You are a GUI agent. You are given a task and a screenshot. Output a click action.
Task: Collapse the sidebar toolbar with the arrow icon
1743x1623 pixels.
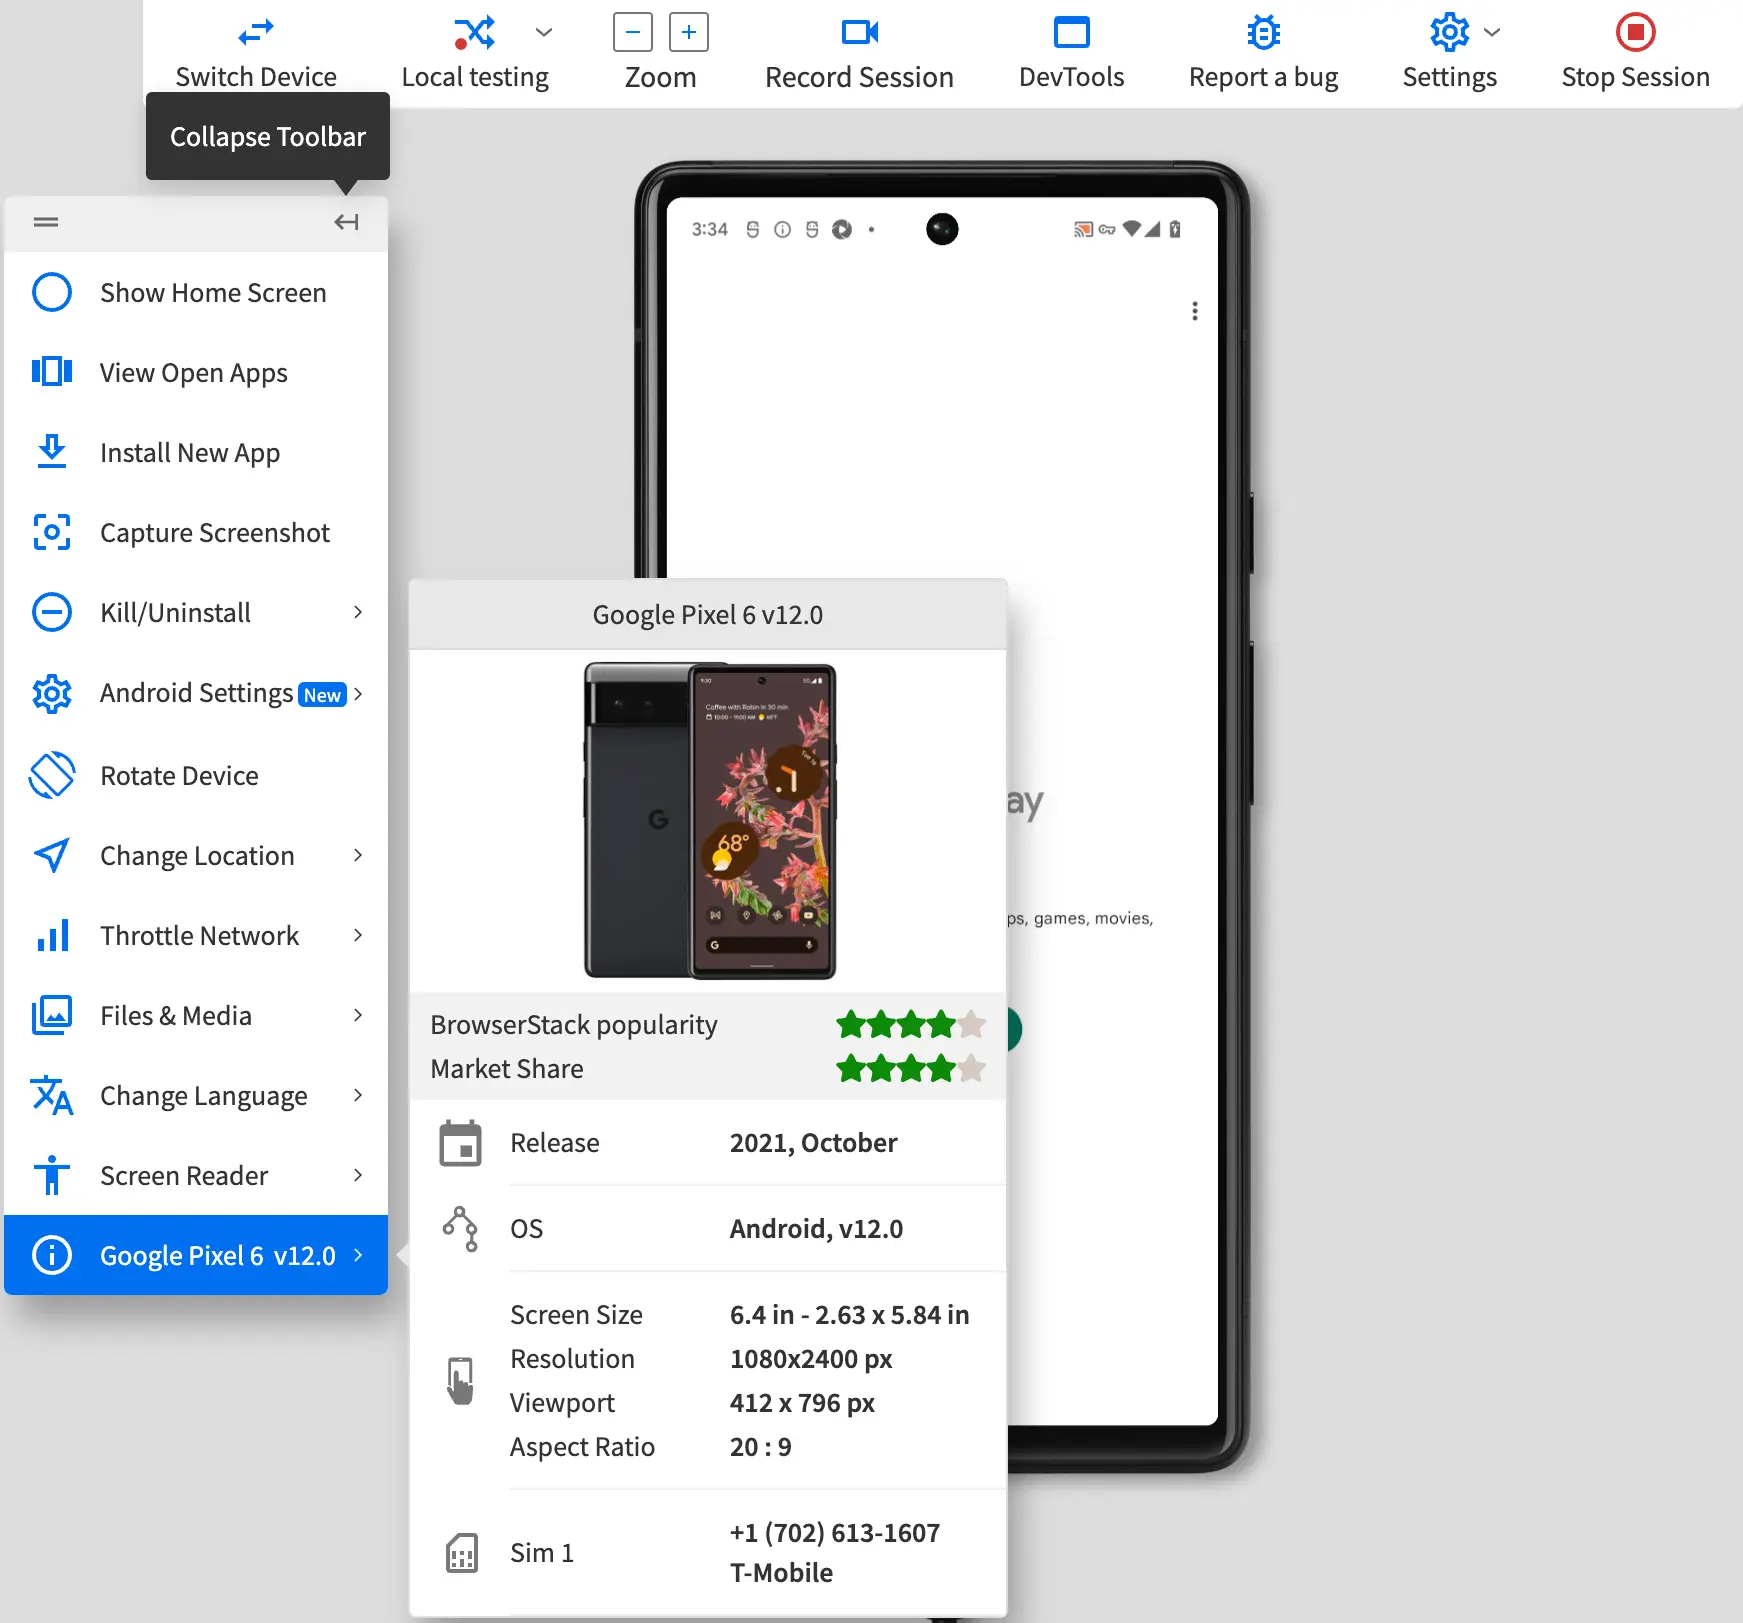pos(346,222)
